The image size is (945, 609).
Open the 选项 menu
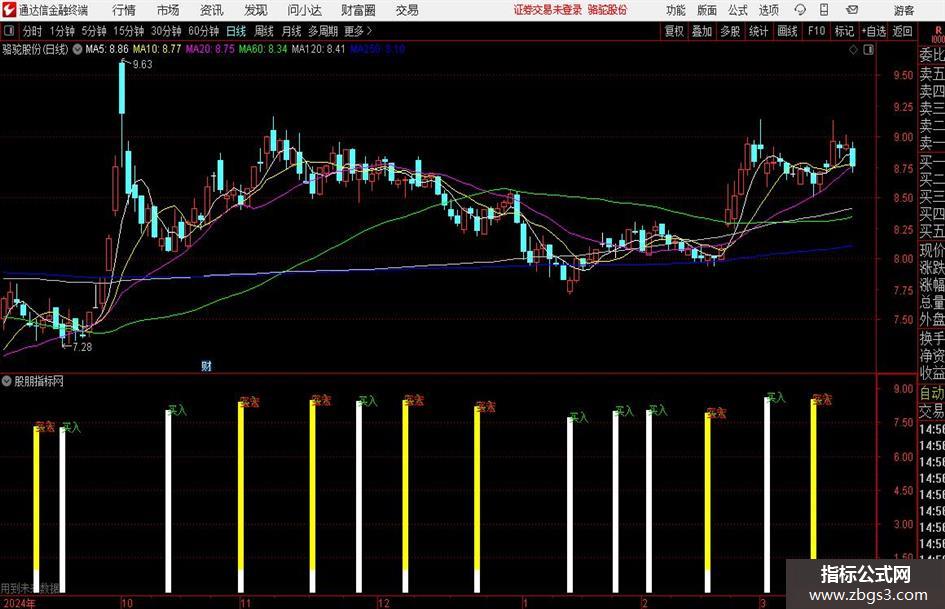tap(768, 10)
